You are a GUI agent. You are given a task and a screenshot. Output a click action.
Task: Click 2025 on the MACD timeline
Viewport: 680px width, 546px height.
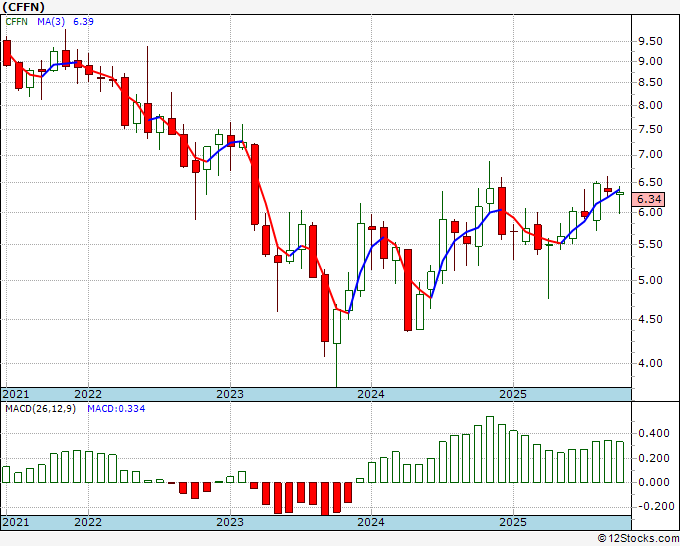click(513, 522)
